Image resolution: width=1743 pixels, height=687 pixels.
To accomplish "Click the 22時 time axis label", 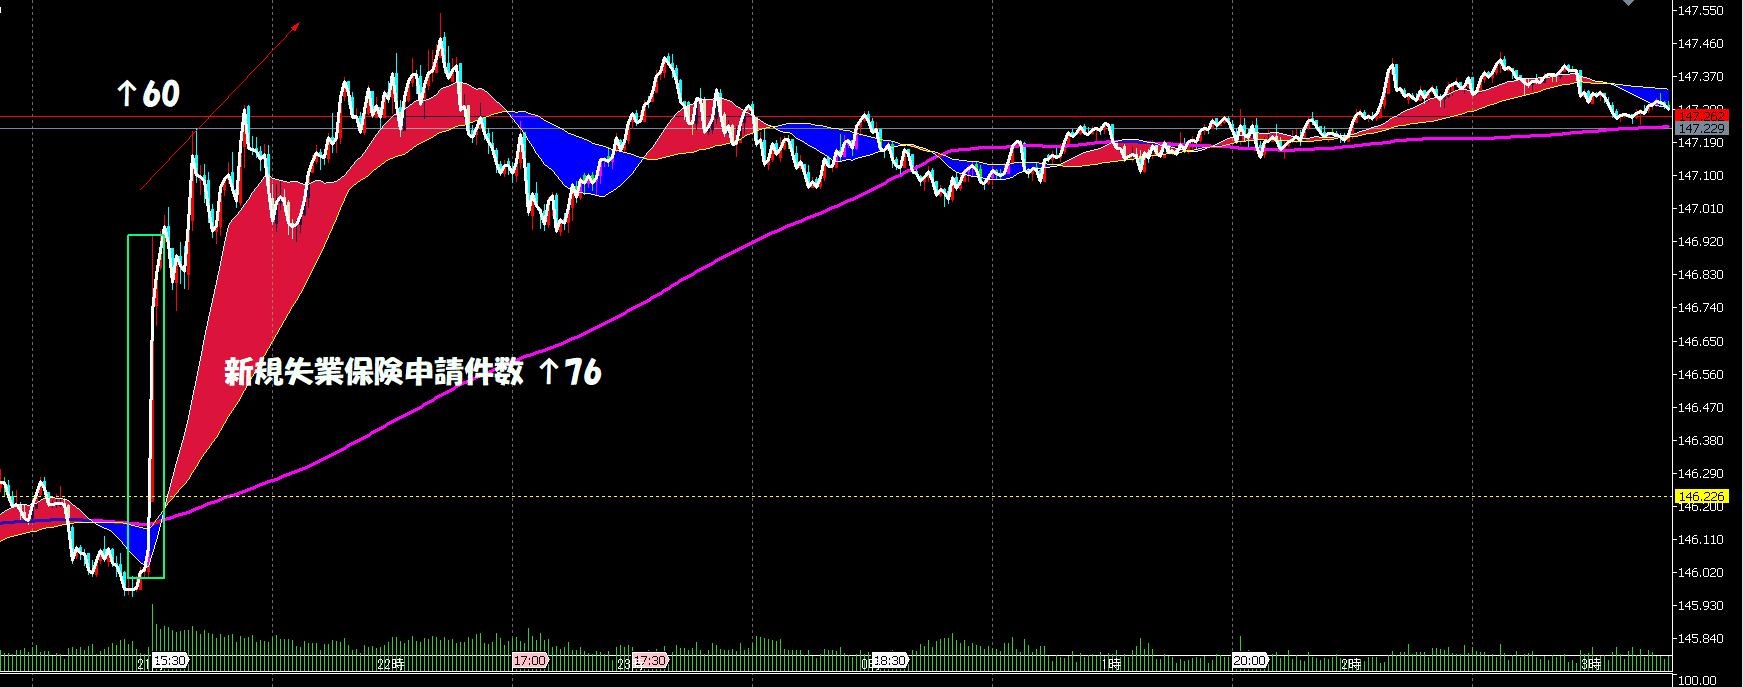I will (392, 663).
